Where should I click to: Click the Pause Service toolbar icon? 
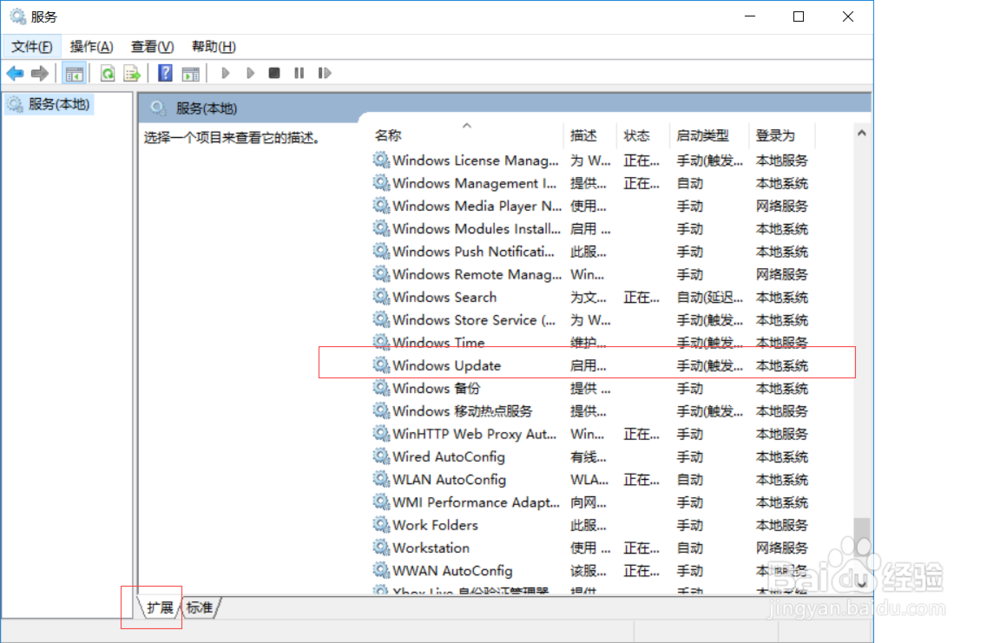click(299, 73)
